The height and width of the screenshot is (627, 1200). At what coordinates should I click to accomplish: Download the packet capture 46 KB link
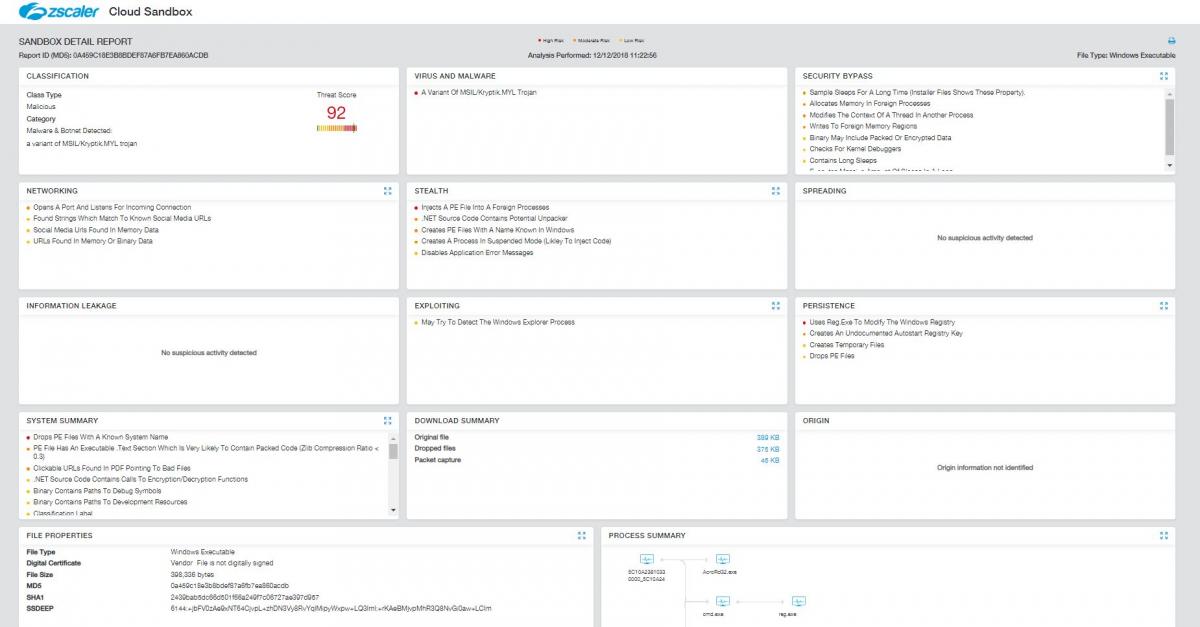point(770,460)
